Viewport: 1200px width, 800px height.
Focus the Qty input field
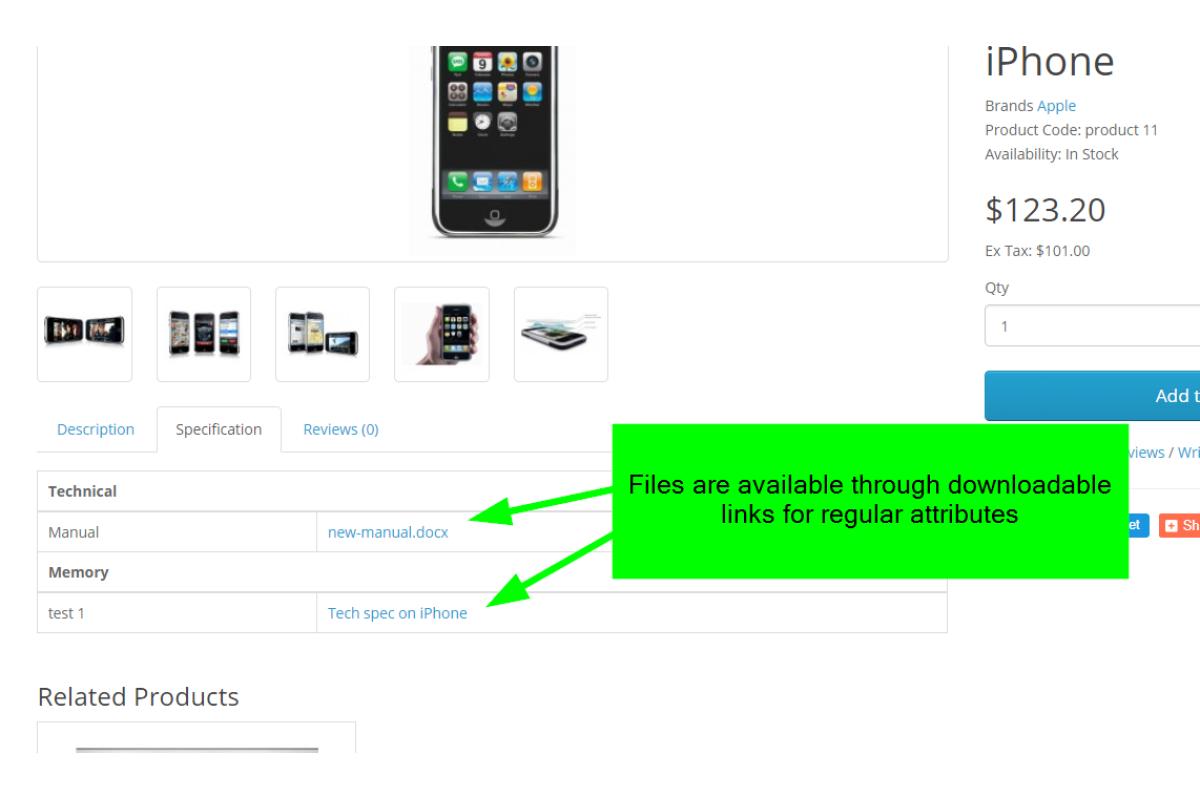click(1092, 326)
